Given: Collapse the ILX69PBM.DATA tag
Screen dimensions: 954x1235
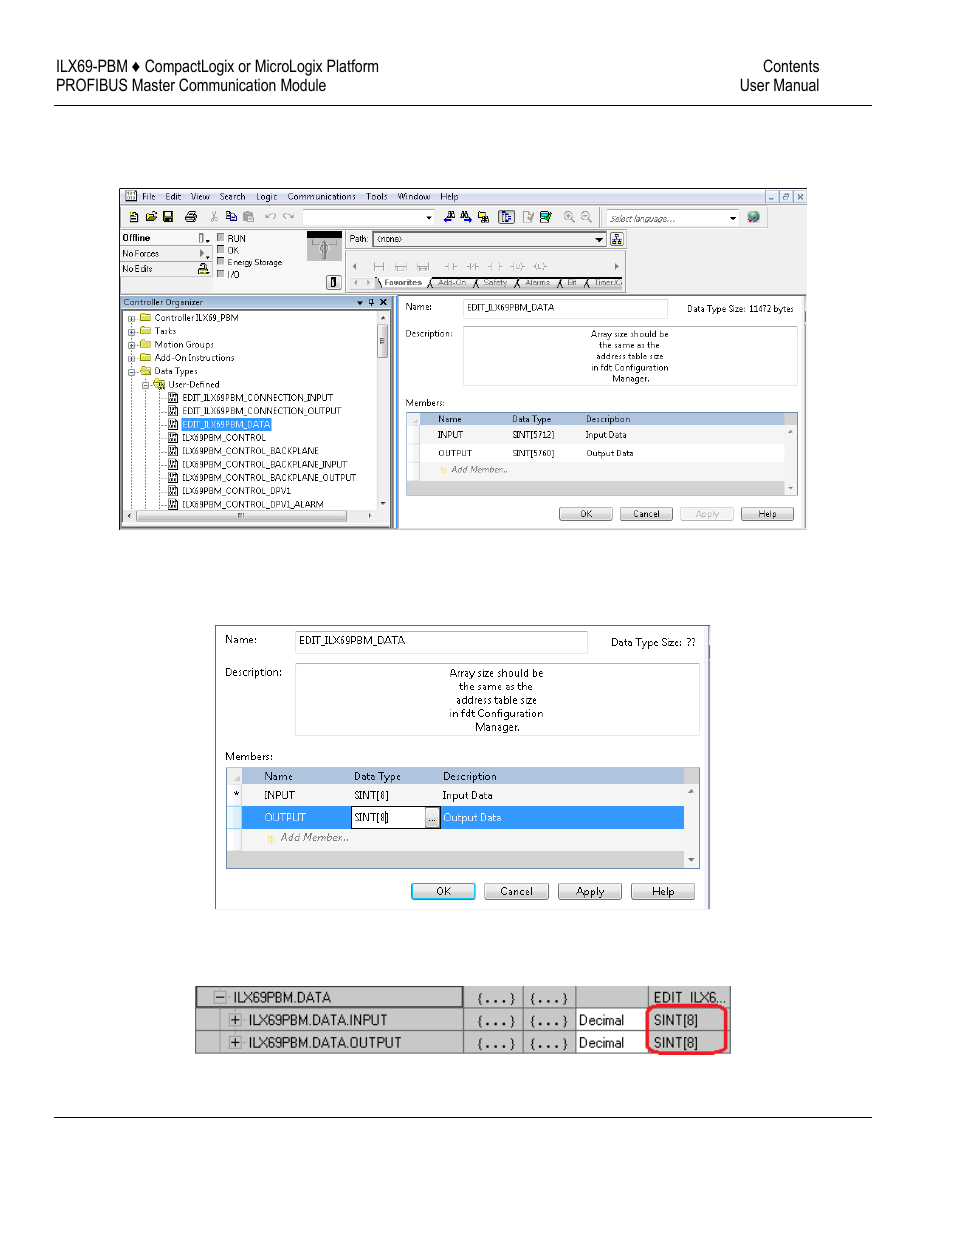Looking at the screenshot, I should [x=220, y=997].
